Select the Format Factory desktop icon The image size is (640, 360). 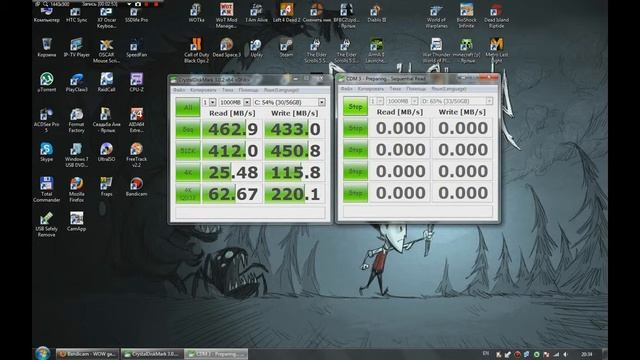(76, 120)
